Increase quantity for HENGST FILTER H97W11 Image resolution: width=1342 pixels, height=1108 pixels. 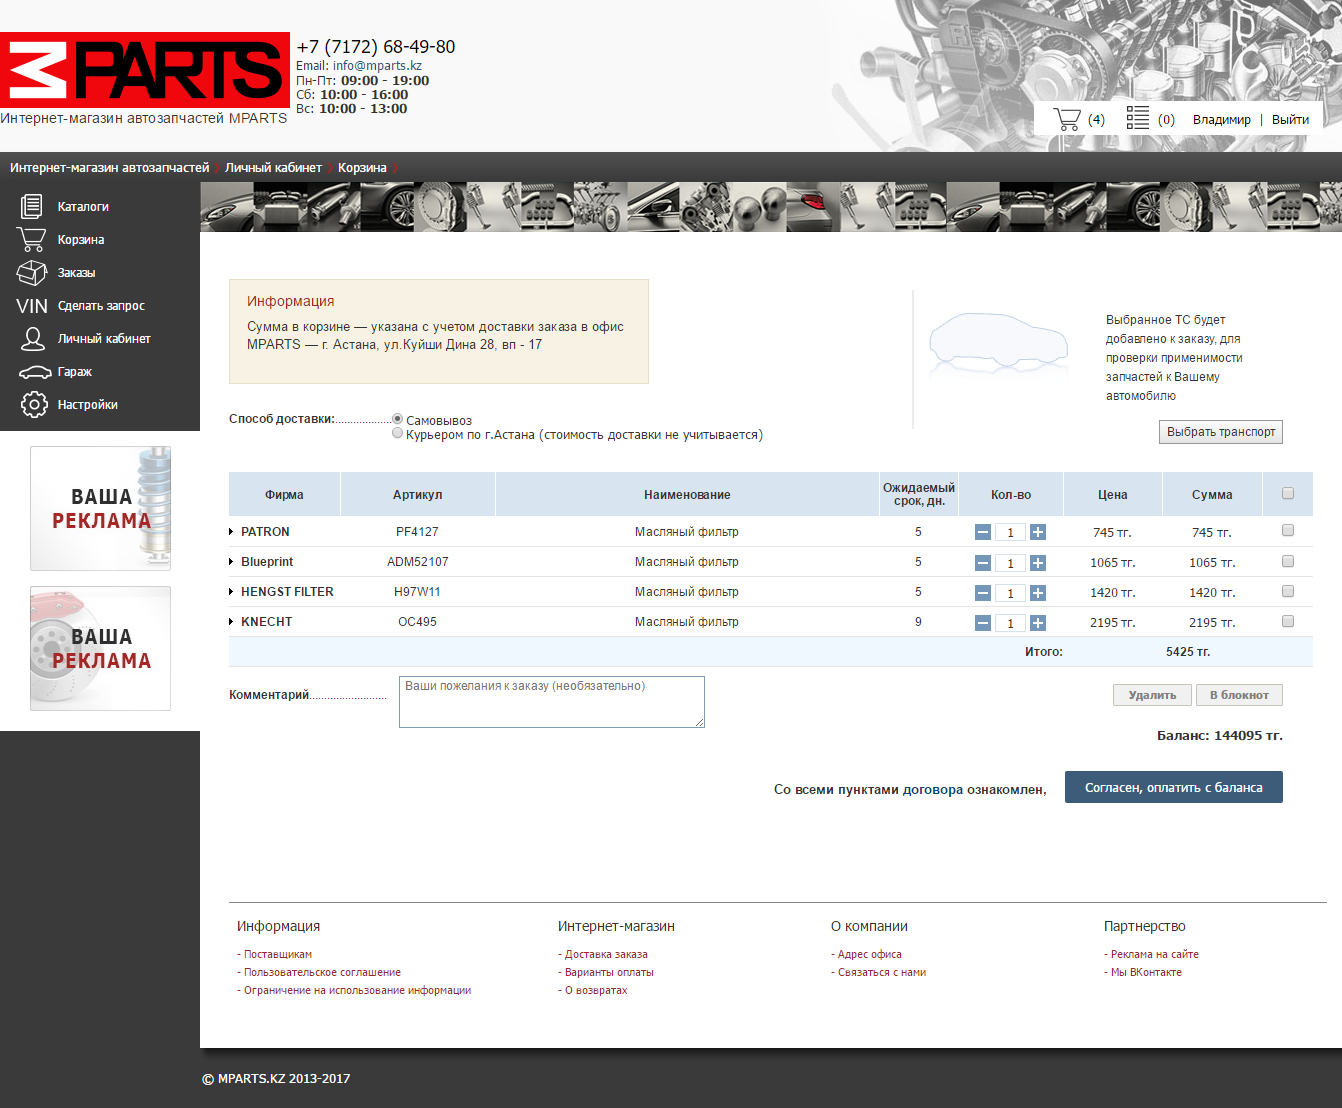click(1038, 593)
